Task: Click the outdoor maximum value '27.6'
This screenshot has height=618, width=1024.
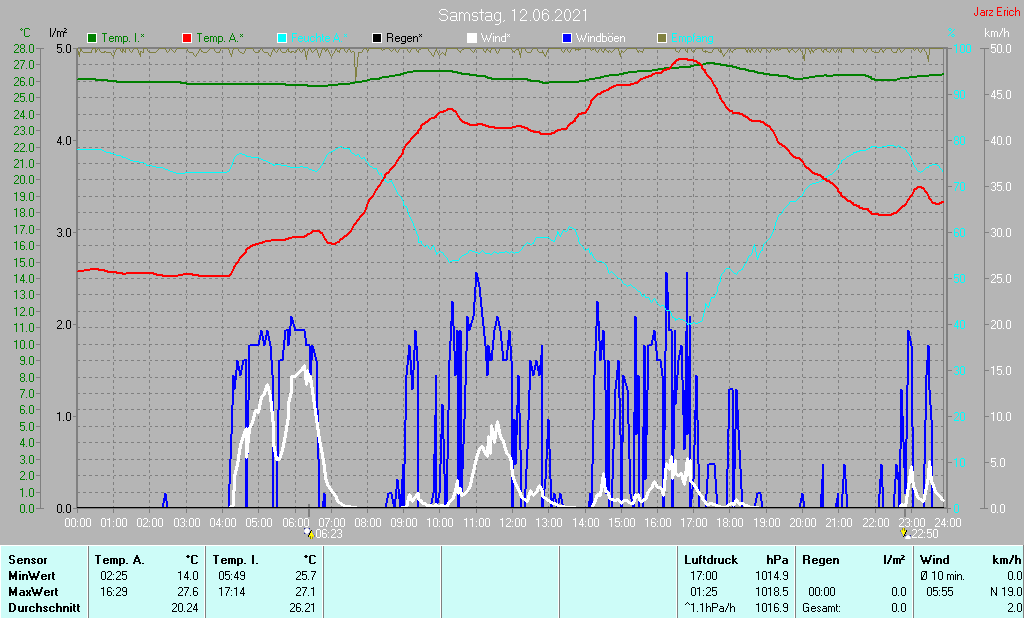Action: point(187,592)
